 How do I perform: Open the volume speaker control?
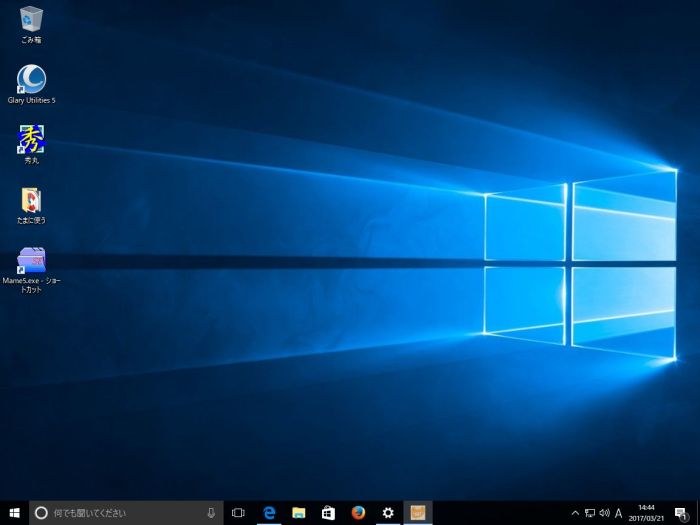[604, 513]
